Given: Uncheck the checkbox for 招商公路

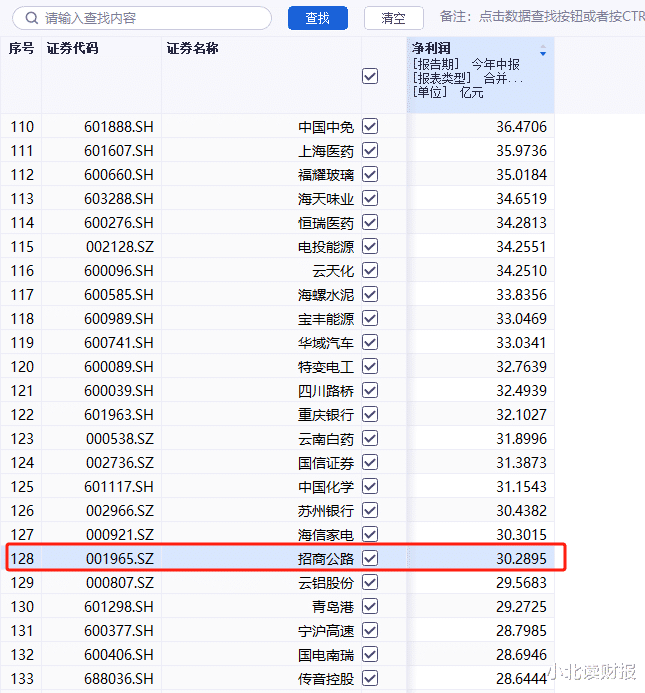Looking at the screenshot, I should point(370,558).
